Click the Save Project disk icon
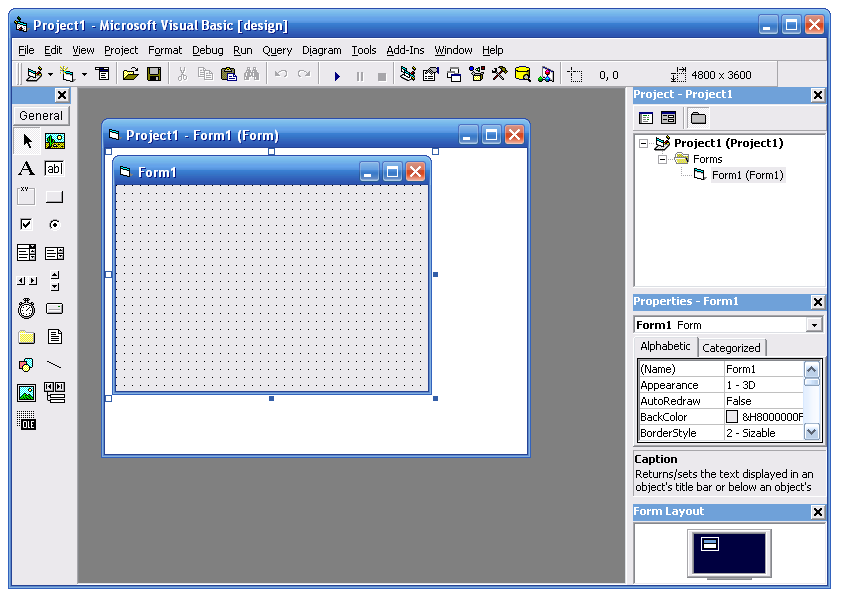The width and height of the screenshot is (841, 599). (x=154, y=74)
